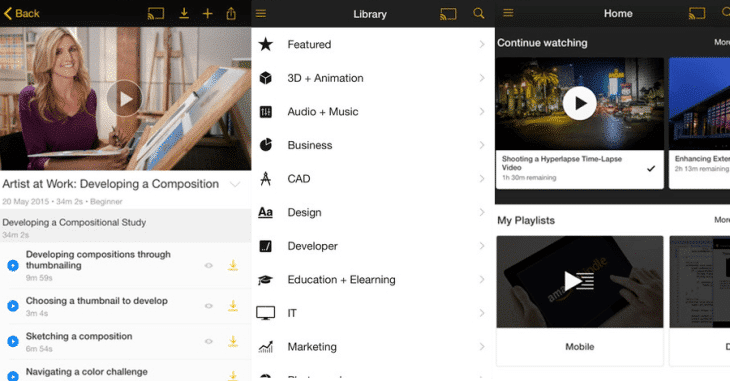Open the Enhancing Exteriors course thumbnail
The image size is (730, 381).
tap(699, 103)
